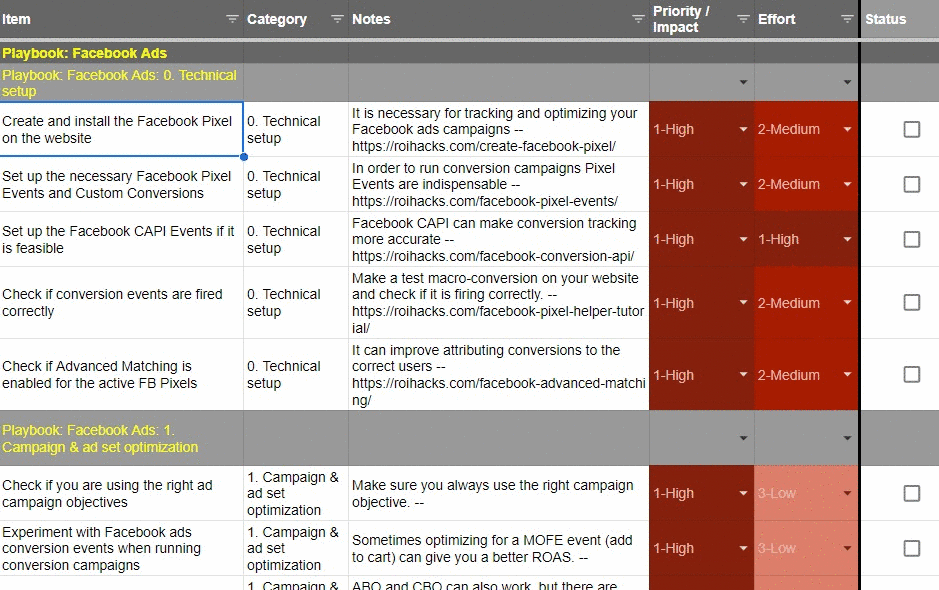
Task: Tick the Status checkbox for Advanced Matching row
Action: [911, 374]
